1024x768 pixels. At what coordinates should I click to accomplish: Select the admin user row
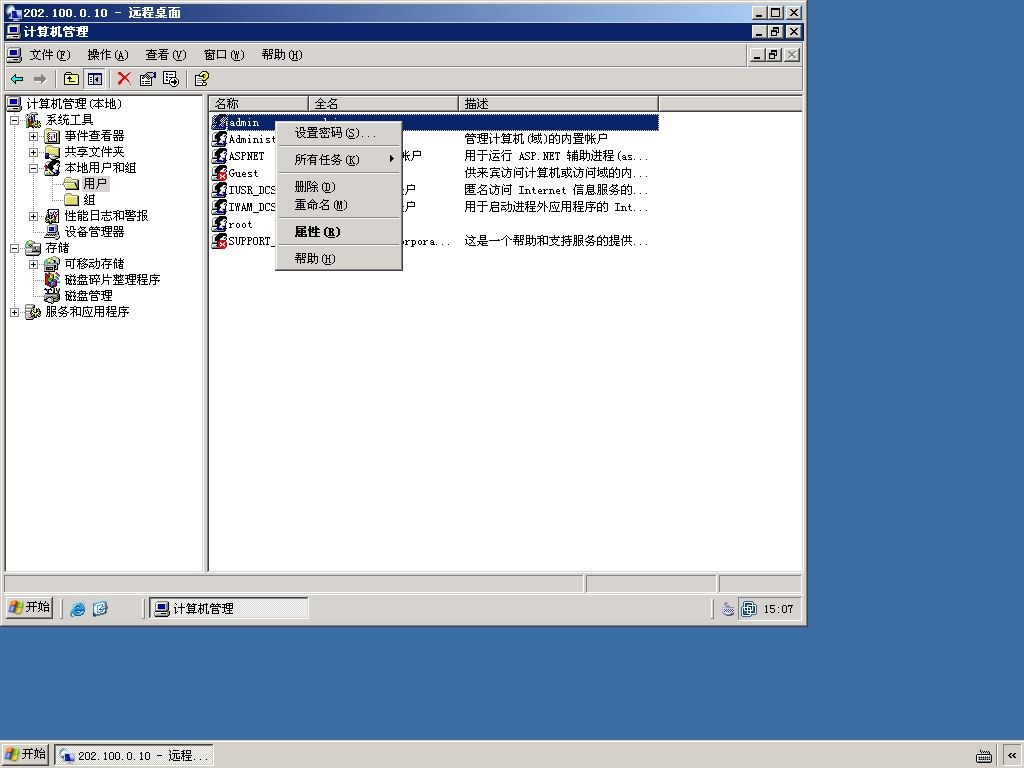(x=434, y=122)
